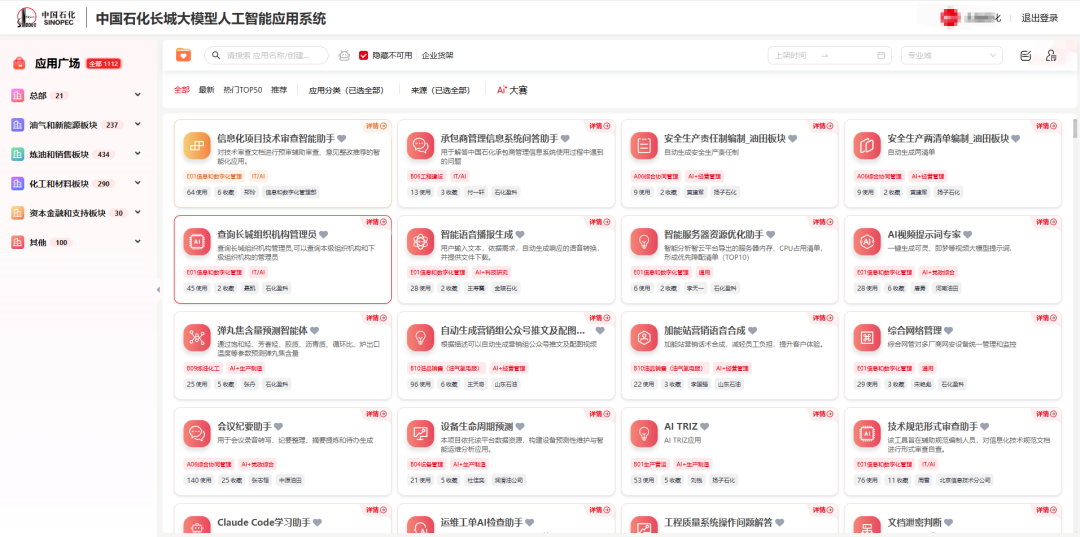
Task: Click the 智能服务器资源优化助手 bulb icon
Action: point(644,241)
